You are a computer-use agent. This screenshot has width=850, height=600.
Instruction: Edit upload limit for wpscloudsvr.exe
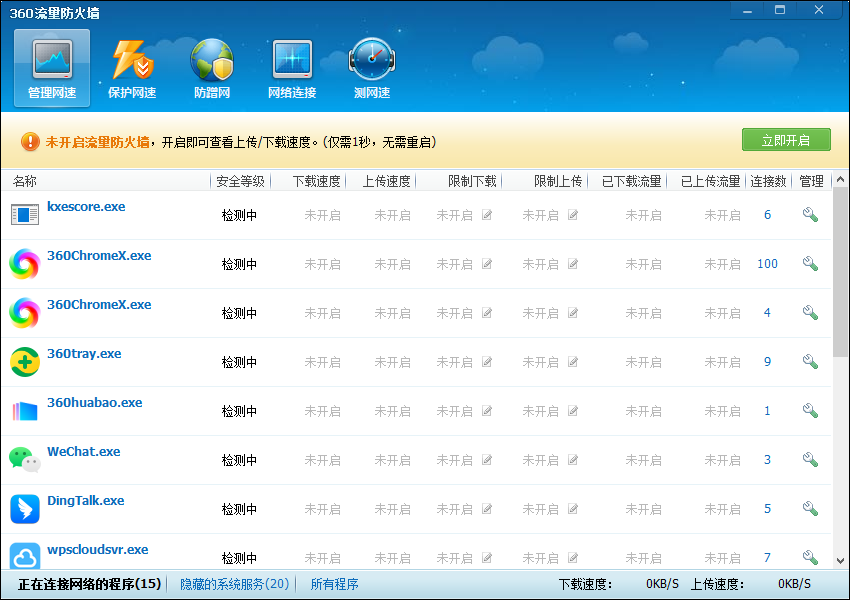(x=572, y=558)
